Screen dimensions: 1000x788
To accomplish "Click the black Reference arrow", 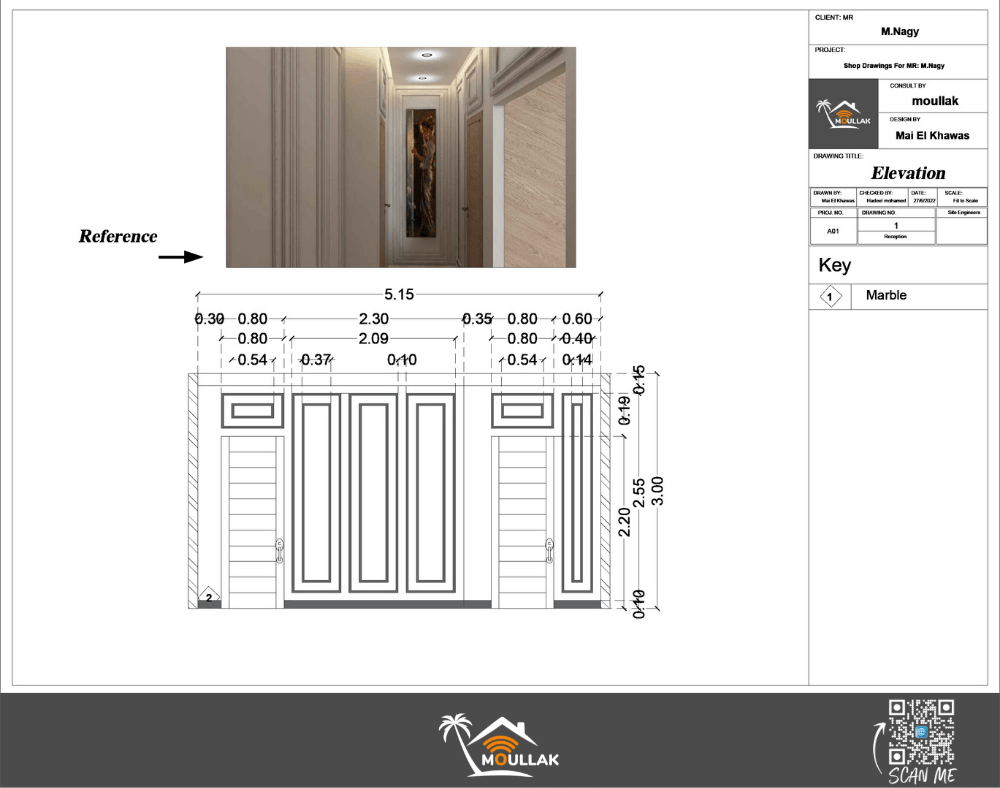I will [180, 257].
